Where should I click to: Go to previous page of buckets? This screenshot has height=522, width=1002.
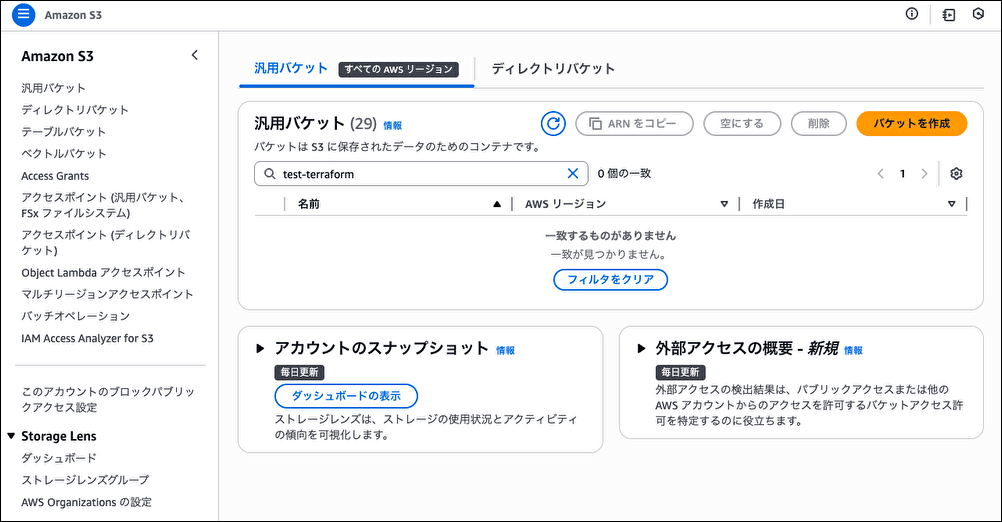point(881,174)
